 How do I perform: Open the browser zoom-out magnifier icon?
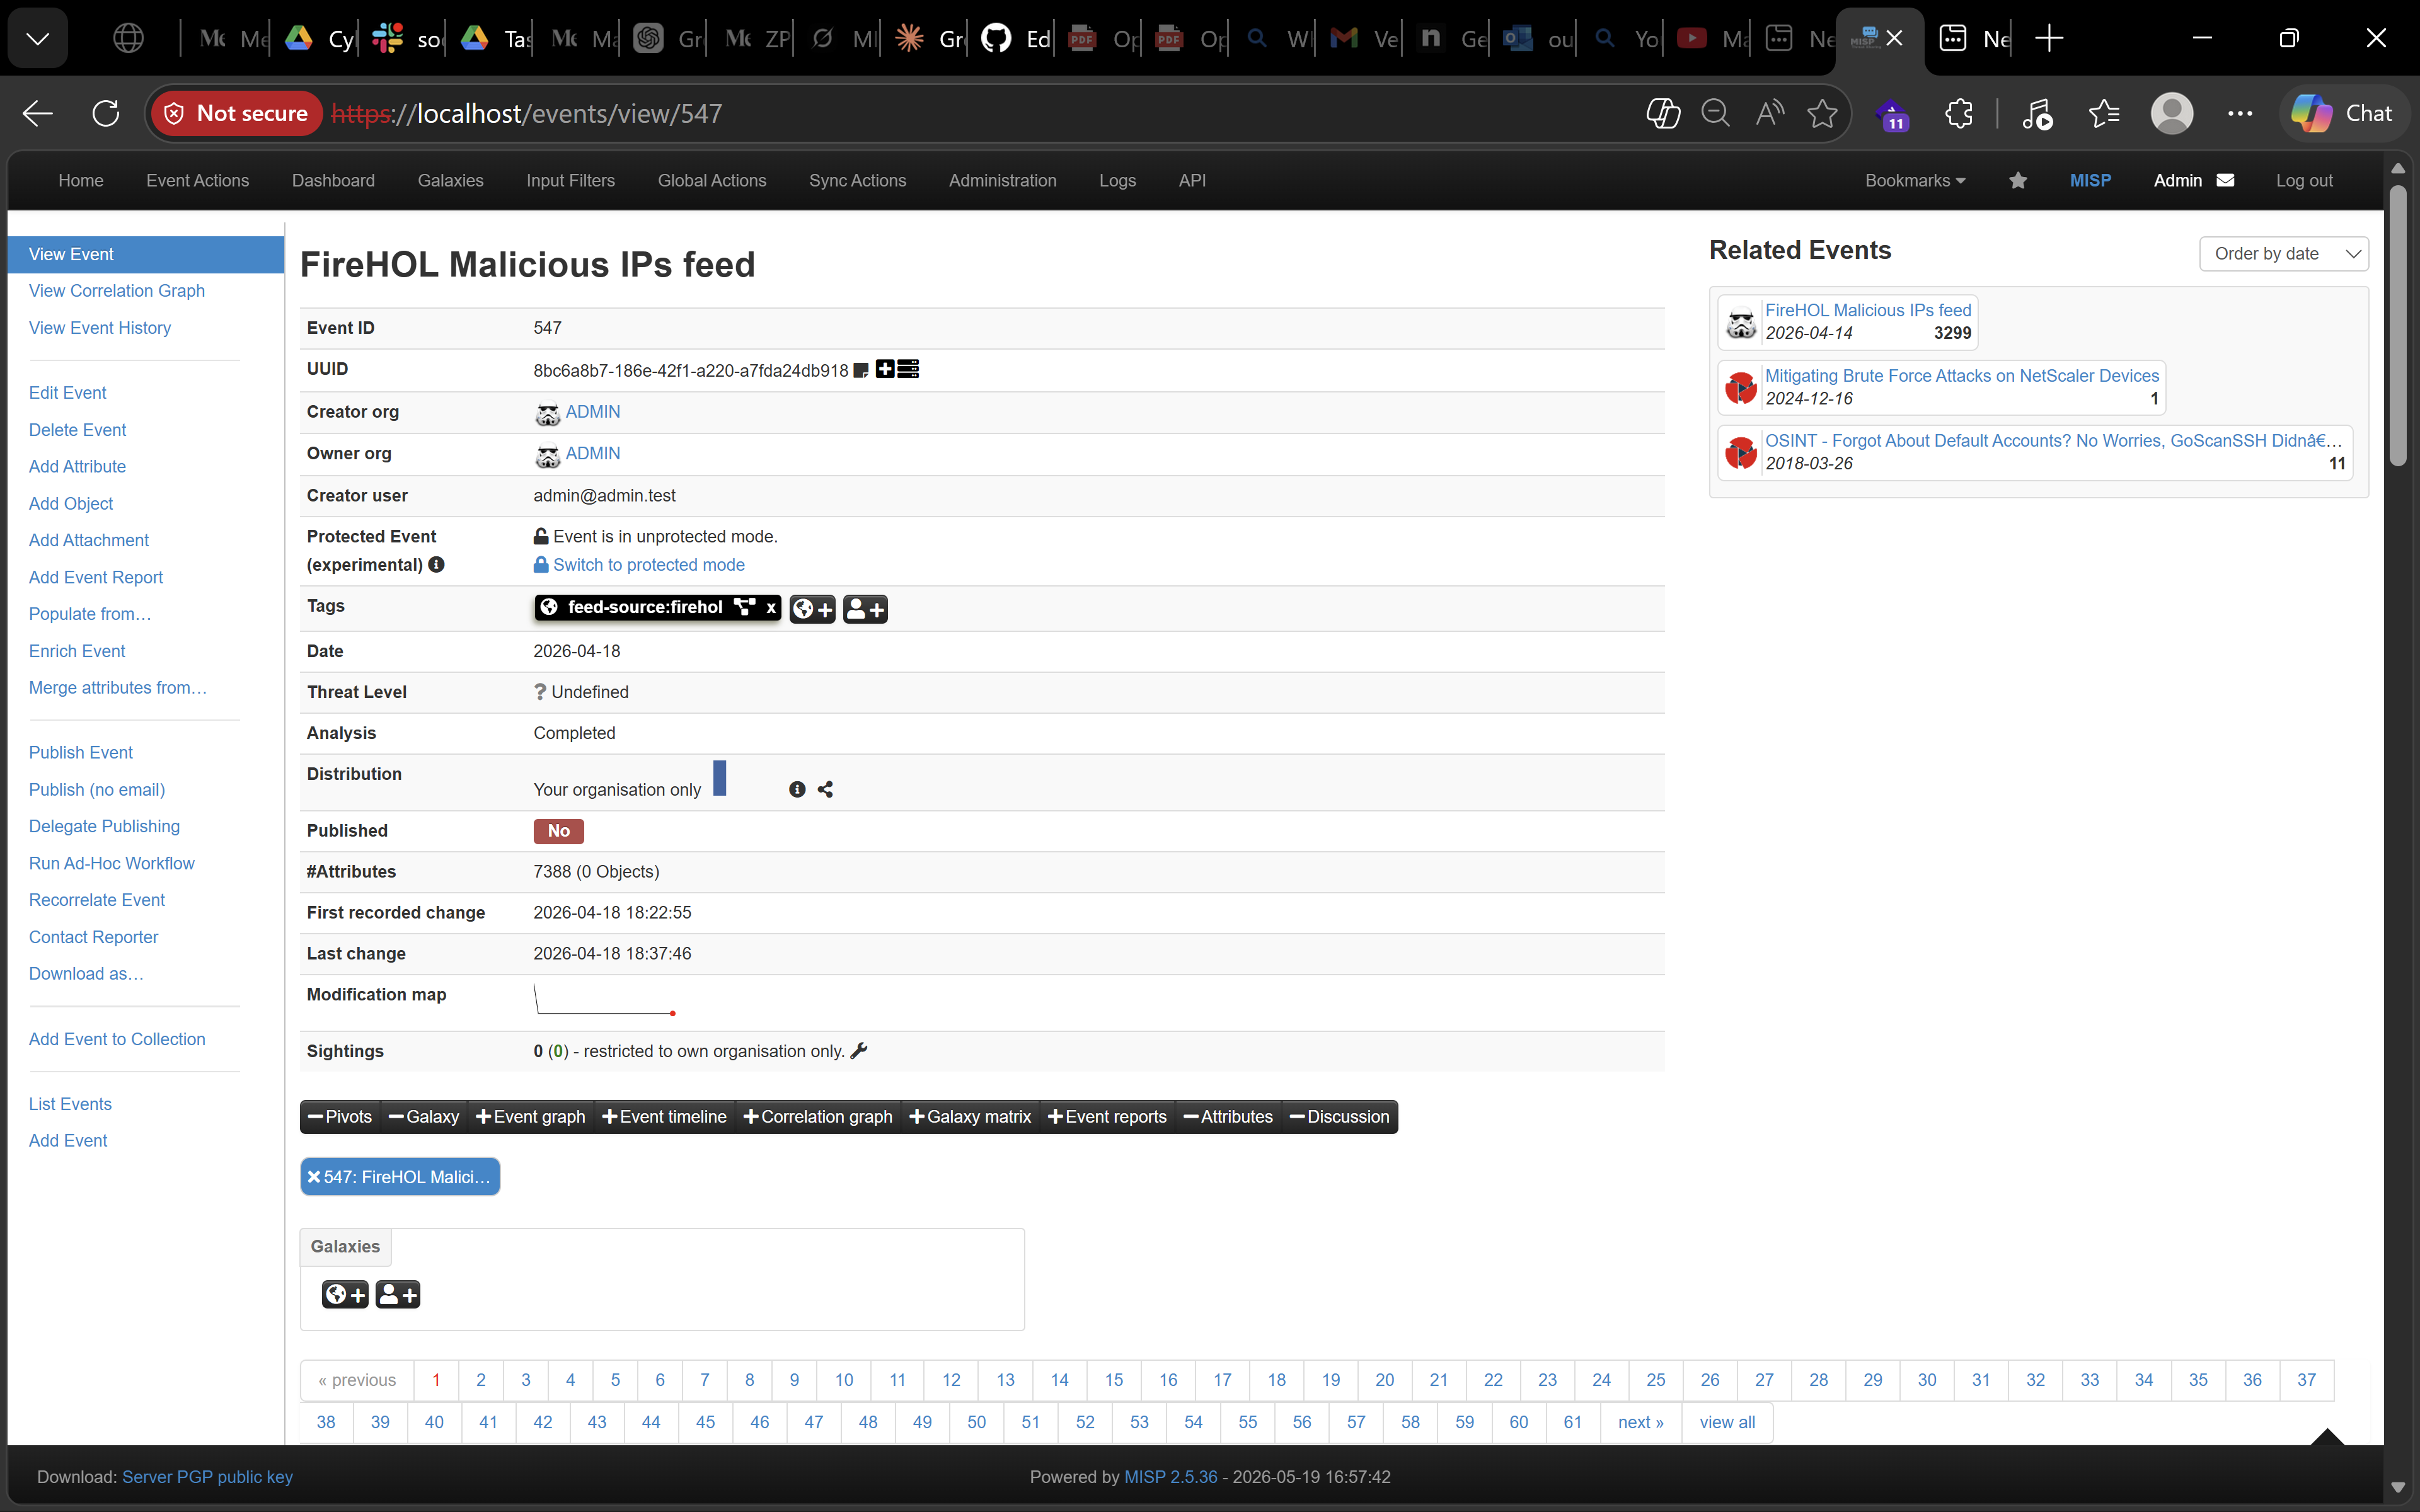[1715, 114]
